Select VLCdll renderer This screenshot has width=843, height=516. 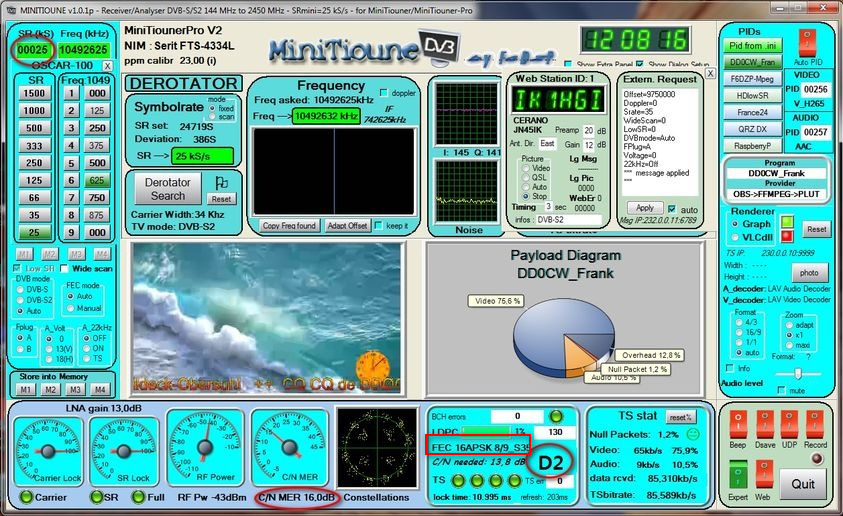(735, 237)
